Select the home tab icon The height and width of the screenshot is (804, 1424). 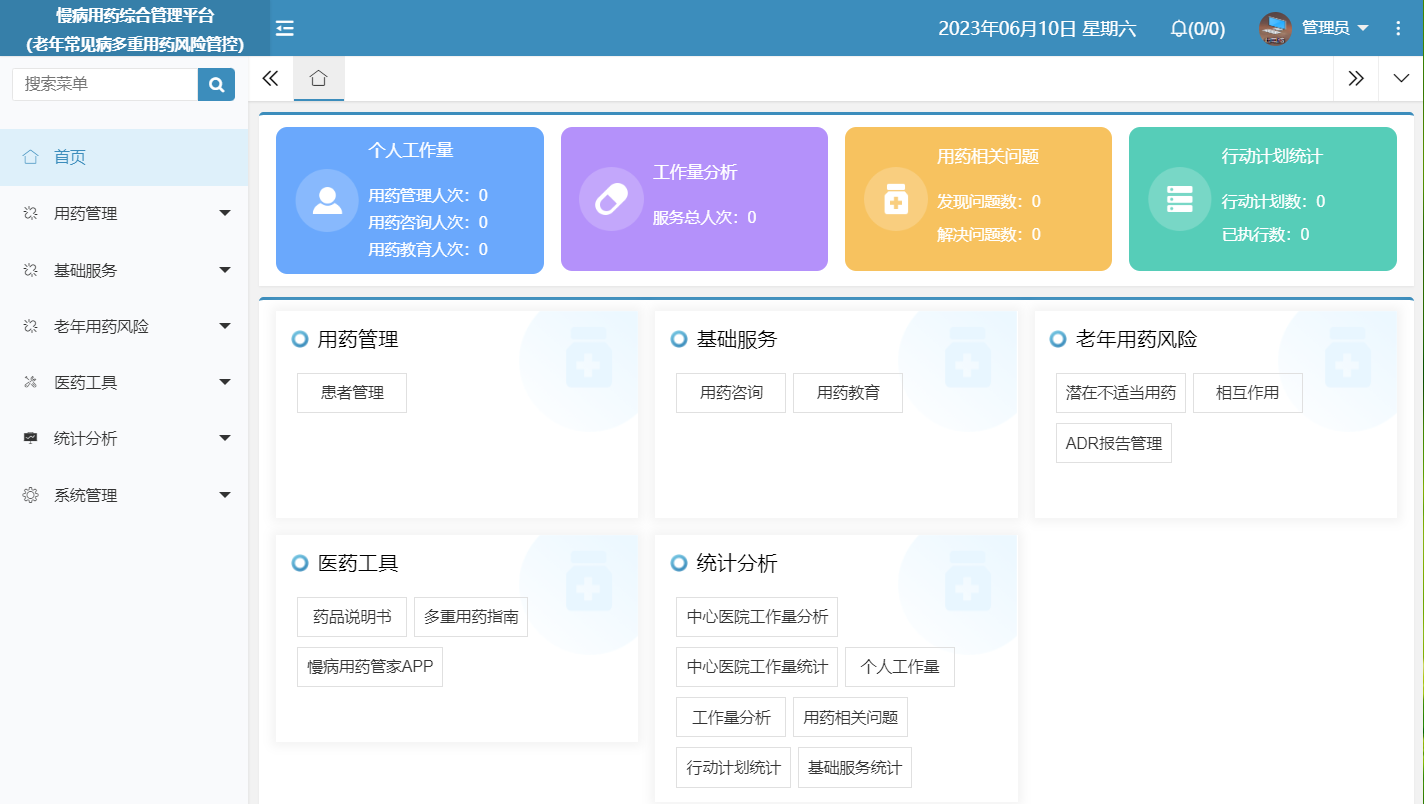pyautogui.click(x=319, y=78)
